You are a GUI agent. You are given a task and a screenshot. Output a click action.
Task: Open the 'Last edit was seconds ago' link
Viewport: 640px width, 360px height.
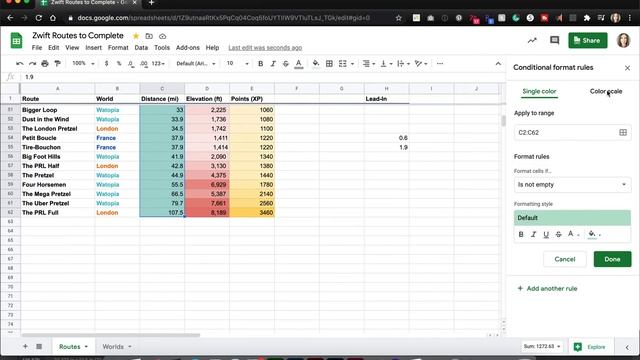(265, 48)
